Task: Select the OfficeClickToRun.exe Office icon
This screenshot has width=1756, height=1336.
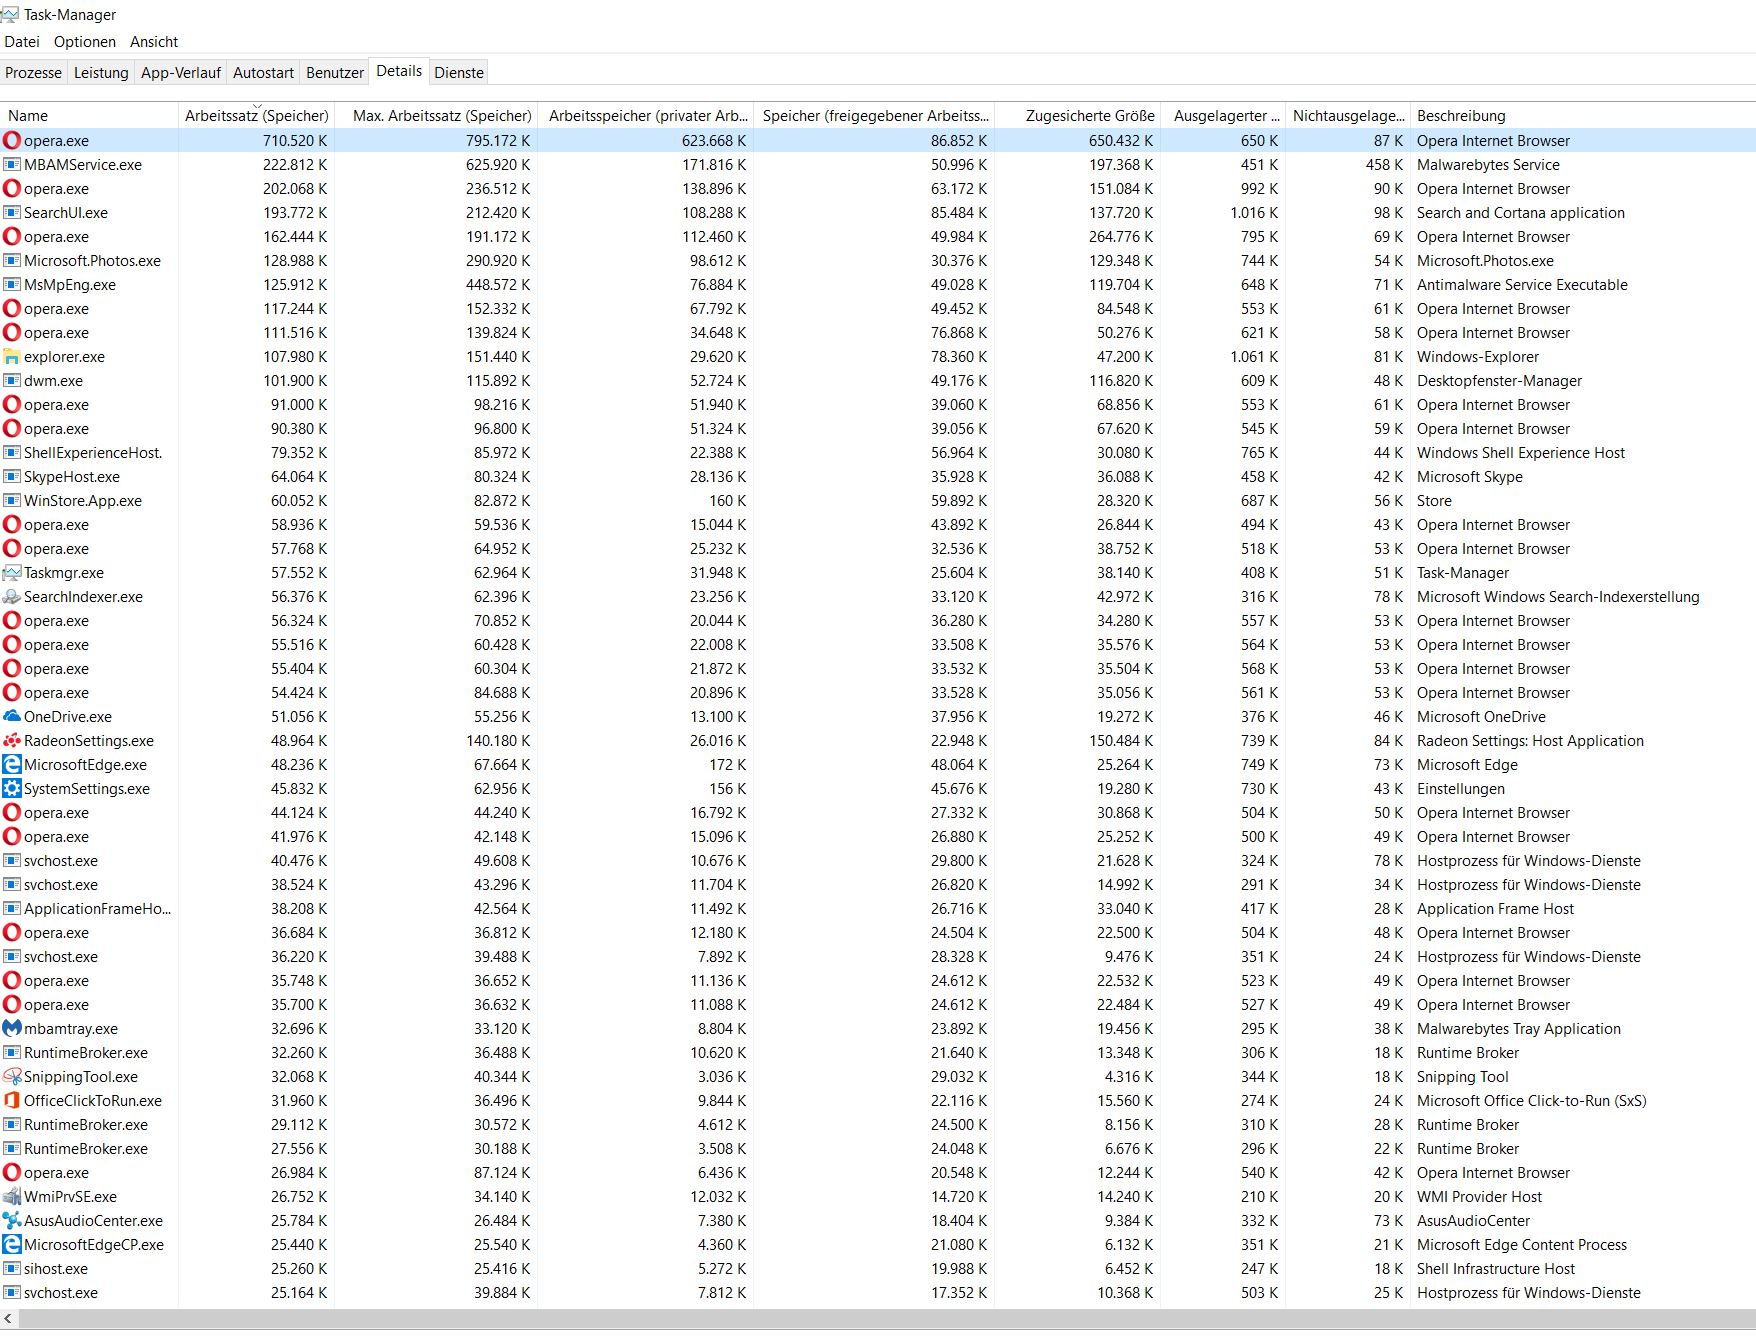Action: point(12,1101)
